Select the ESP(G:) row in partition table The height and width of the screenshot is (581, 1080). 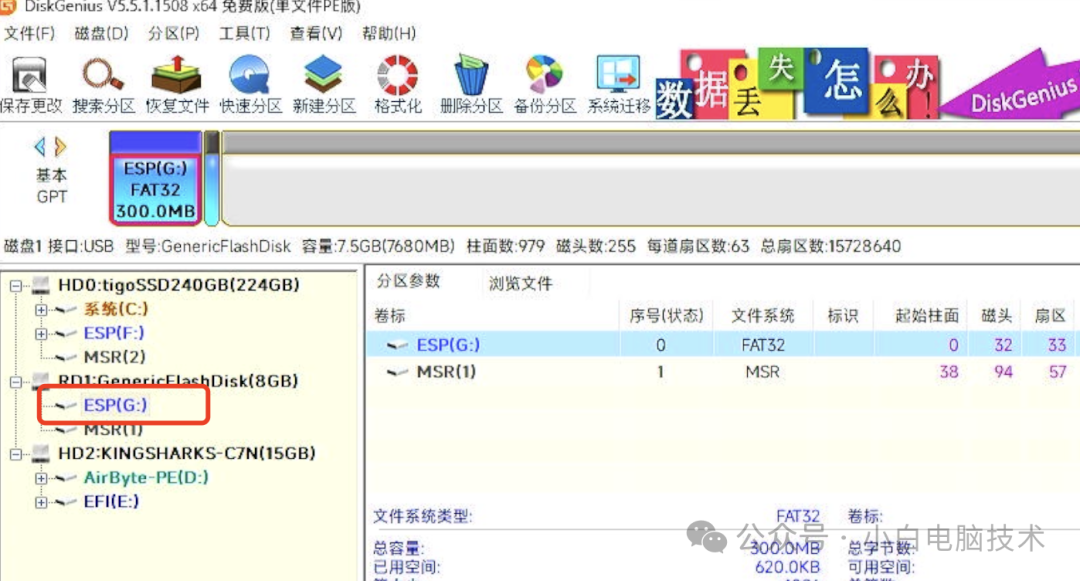coord(723,344)
